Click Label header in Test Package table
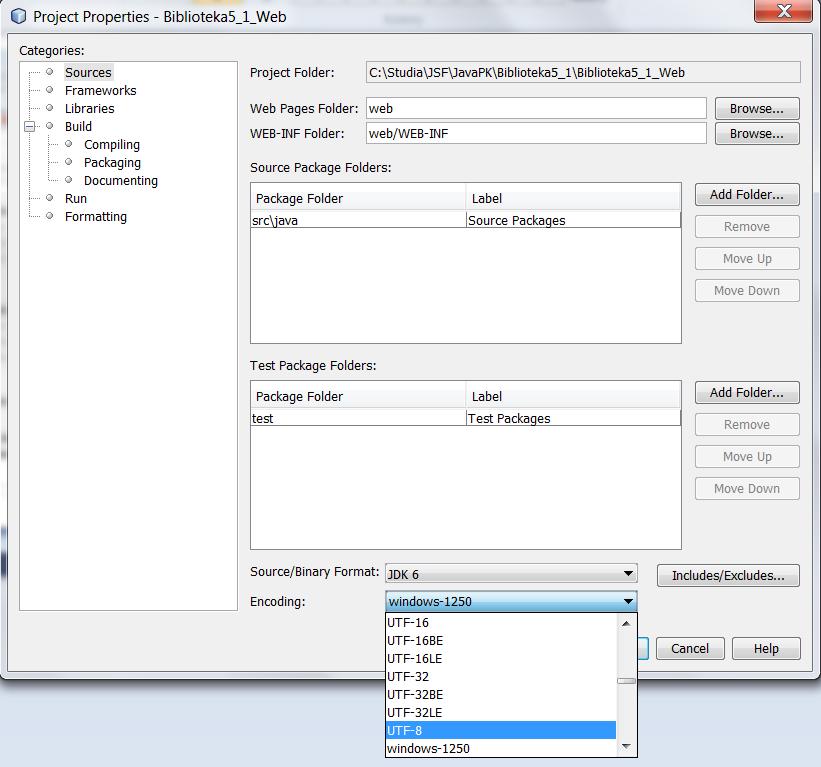Screen dimensions: 821x767 (x=573, y=396)
